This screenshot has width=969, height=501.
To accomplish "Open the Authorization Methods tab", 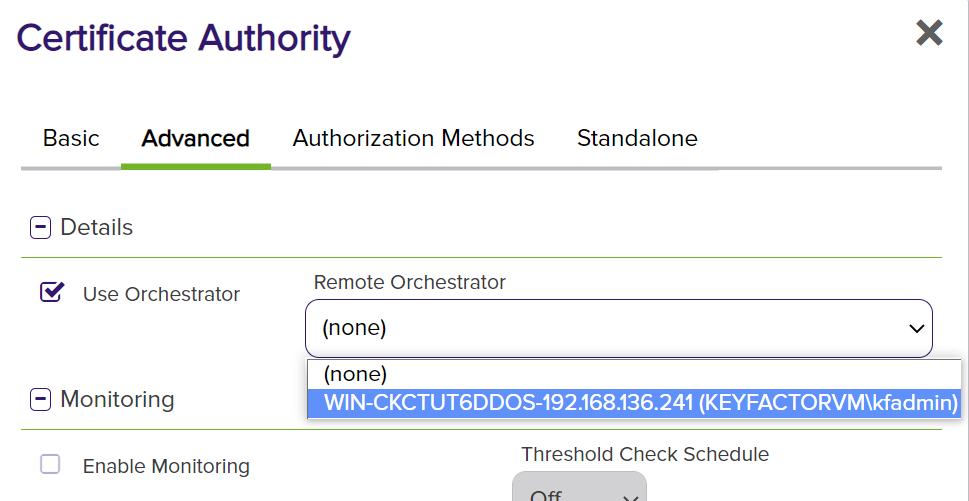I will click(413, 138).
